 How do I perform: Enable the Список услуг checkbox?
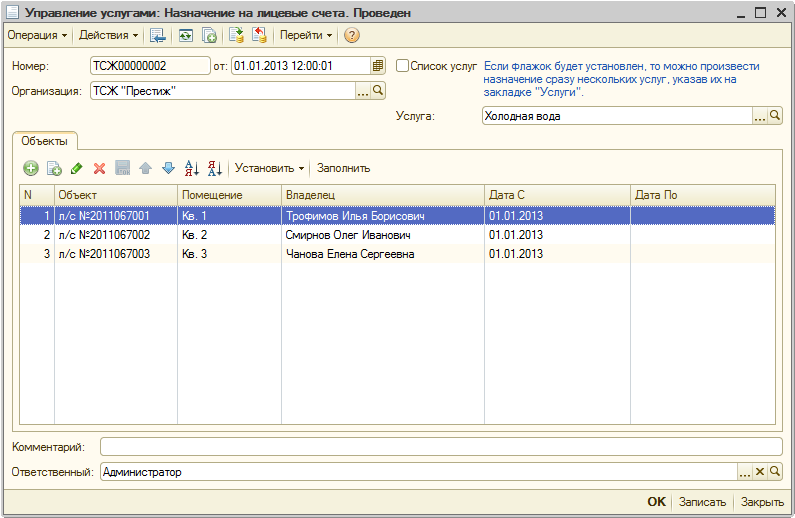click(x=403, y=66)
